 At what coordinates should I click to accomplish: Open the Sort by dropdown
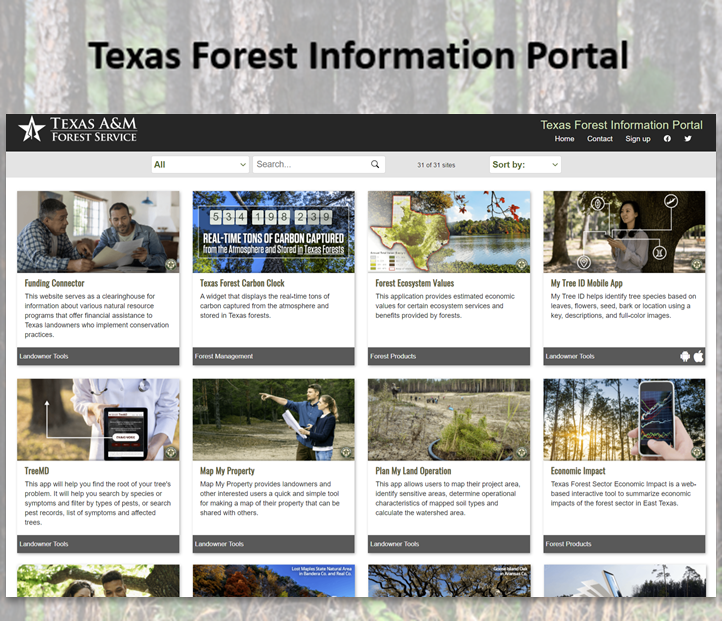click(525, 164)
